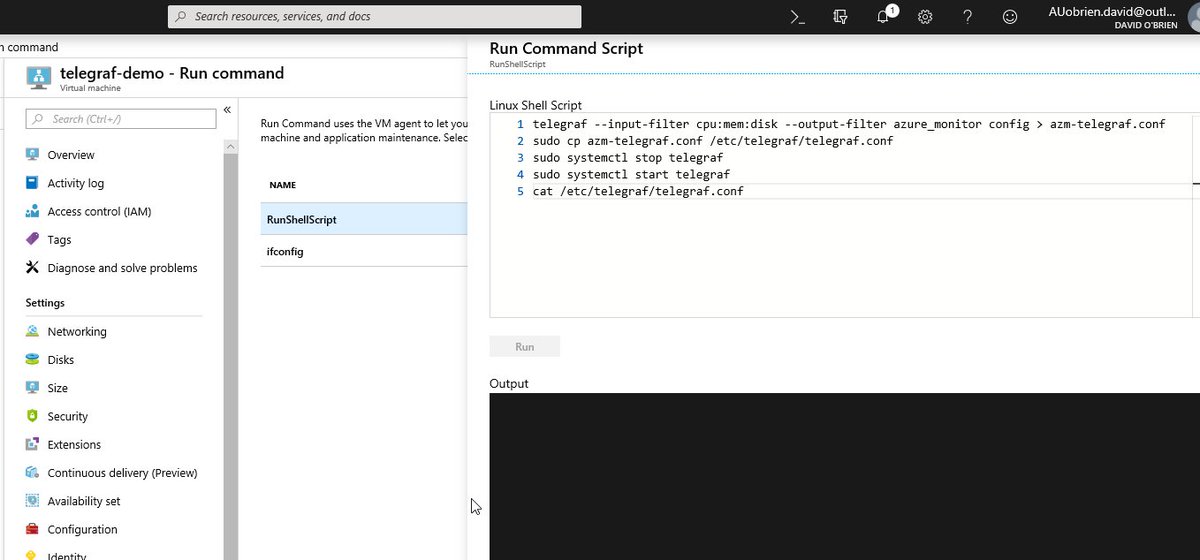The image size is (1200, 560).
Task: Open the directory and subscription filter icon
Action: pos(840,17)
